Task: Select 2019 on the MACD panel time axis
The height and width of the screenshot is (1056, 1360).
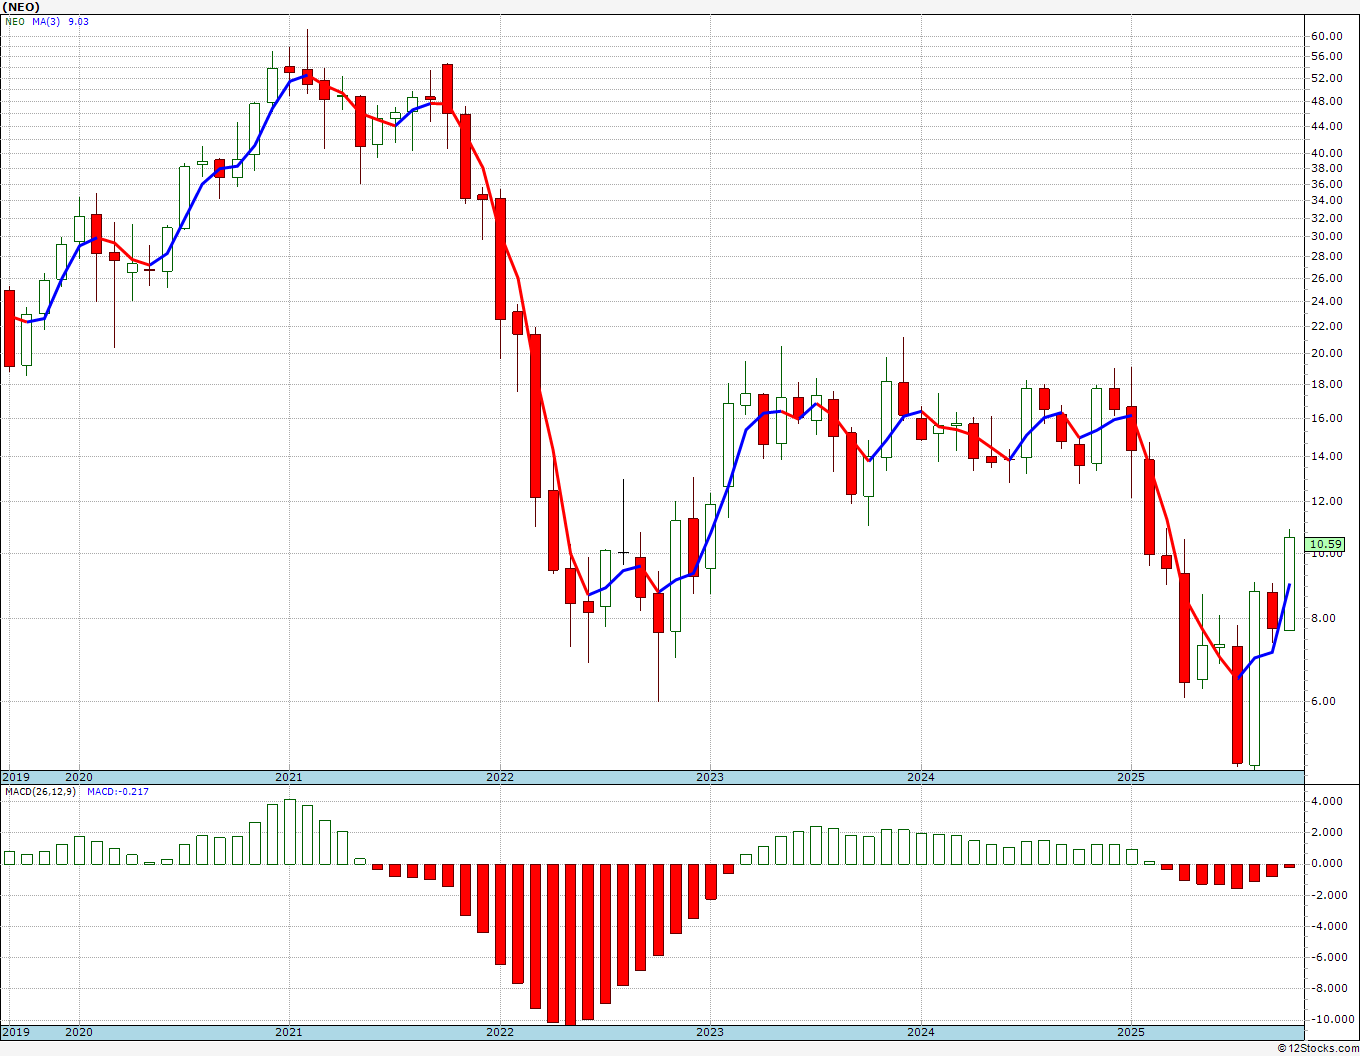Action: pyautogui.click(x=15, y=1031)
